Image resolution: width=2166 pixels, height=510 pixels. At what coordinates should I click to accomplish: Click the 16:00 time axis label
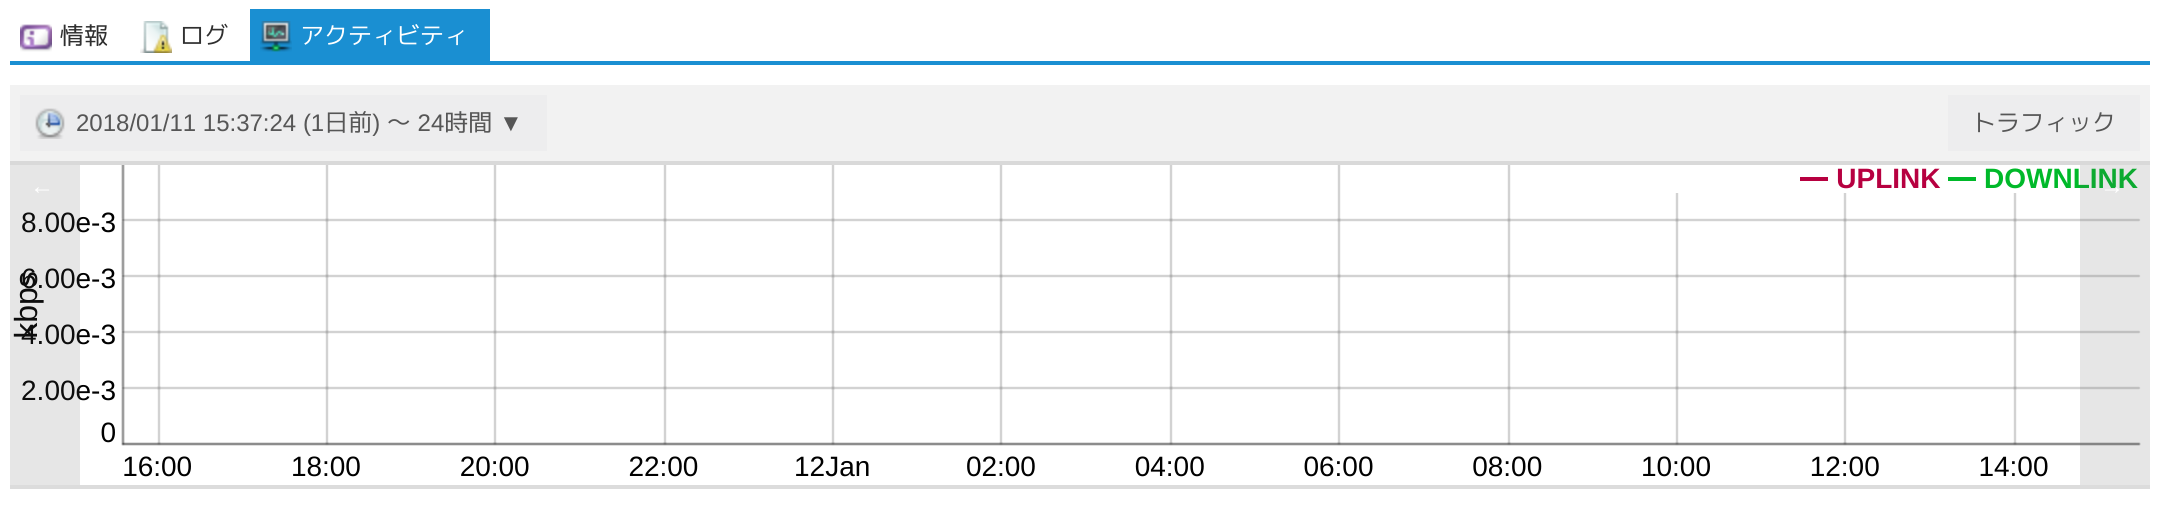click(157, 467)
